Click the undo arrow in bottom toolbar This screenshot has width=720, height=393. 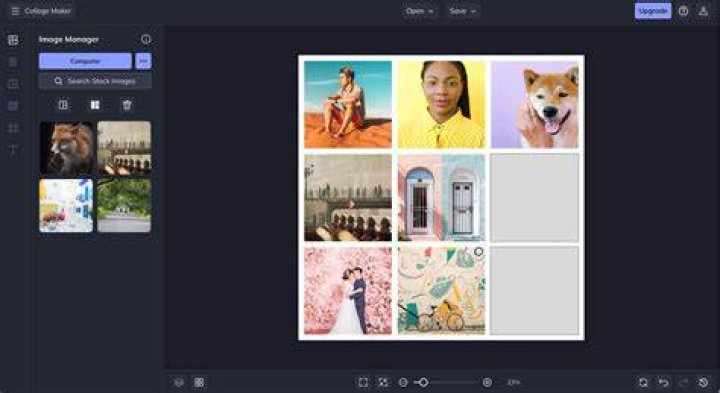(664, 382)
